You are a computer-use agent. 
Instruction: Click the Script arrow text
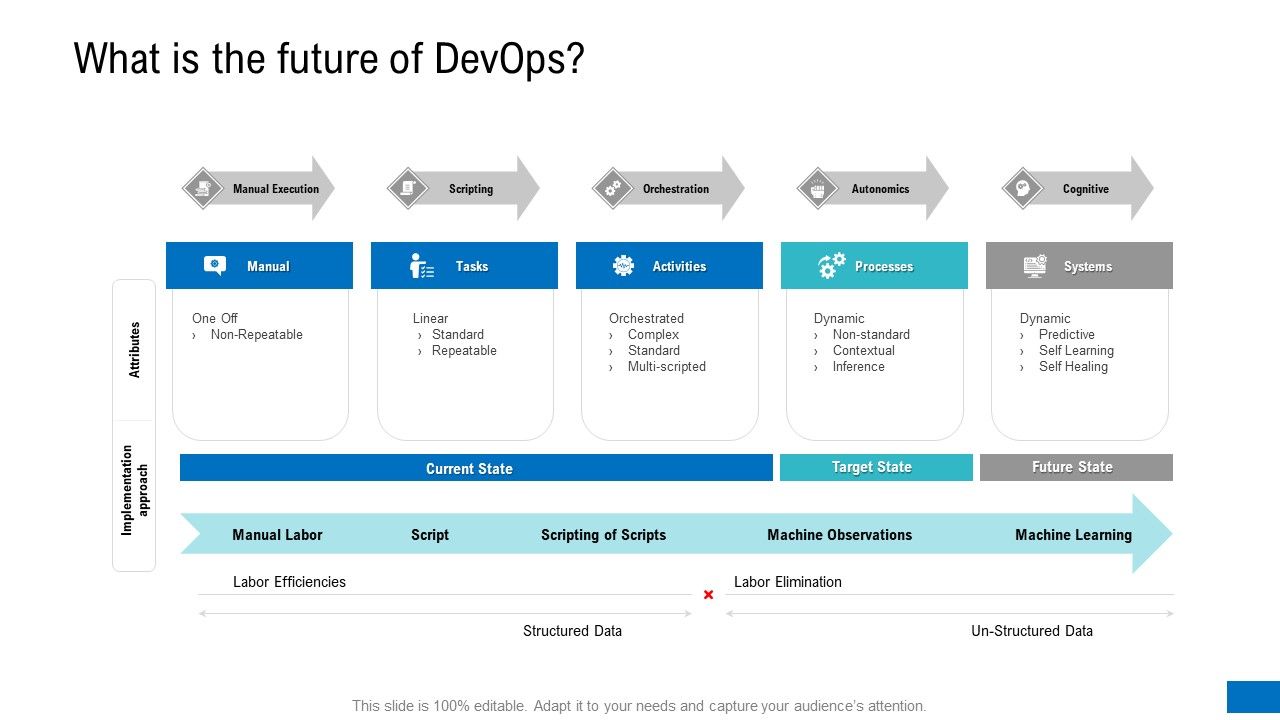tap(430, 535)
